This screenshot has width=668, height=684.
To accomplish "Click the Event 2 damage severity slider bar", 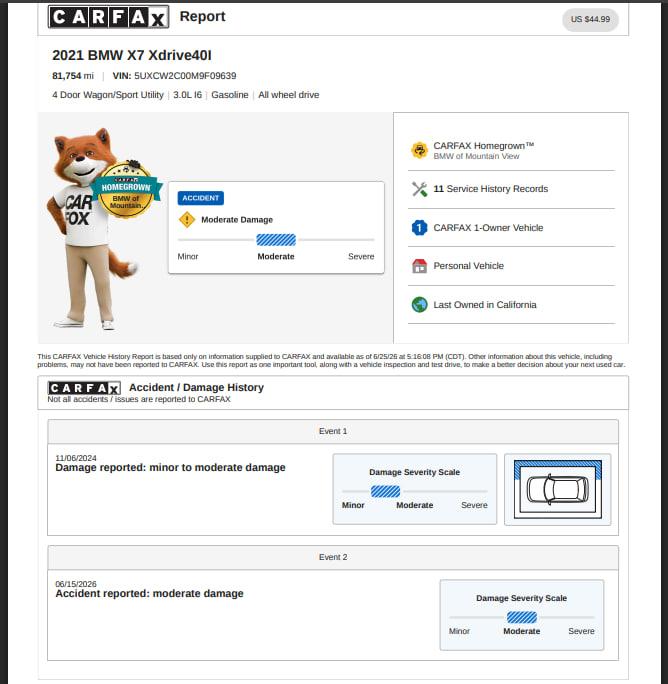I will (x=522, y=617).
